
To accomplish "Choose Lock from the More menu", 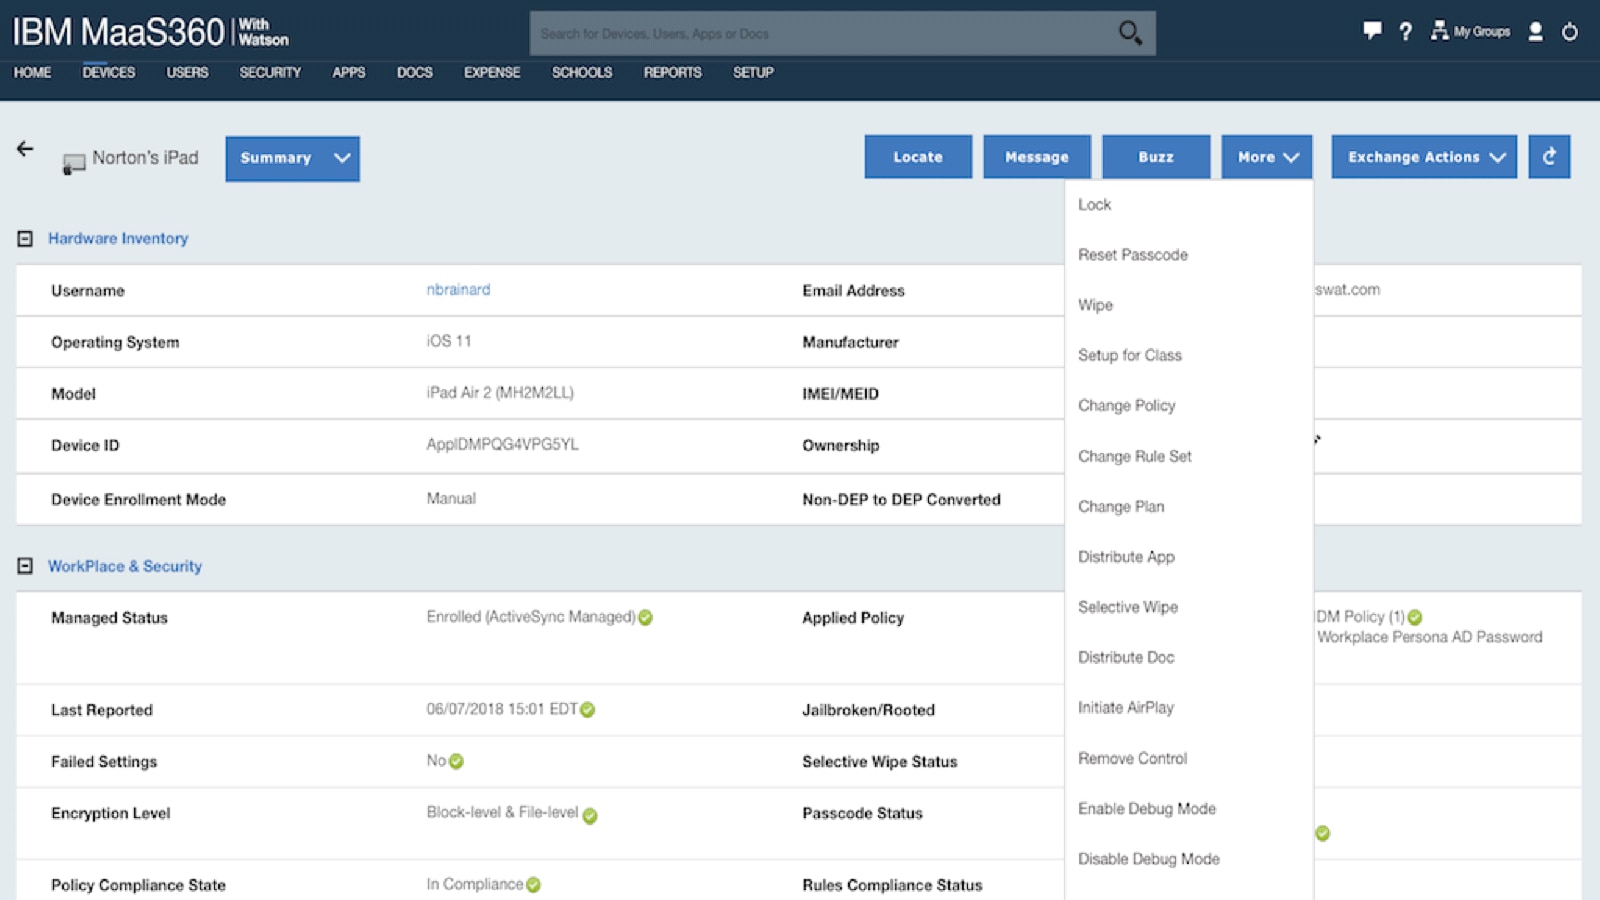I will point(1094,204).
